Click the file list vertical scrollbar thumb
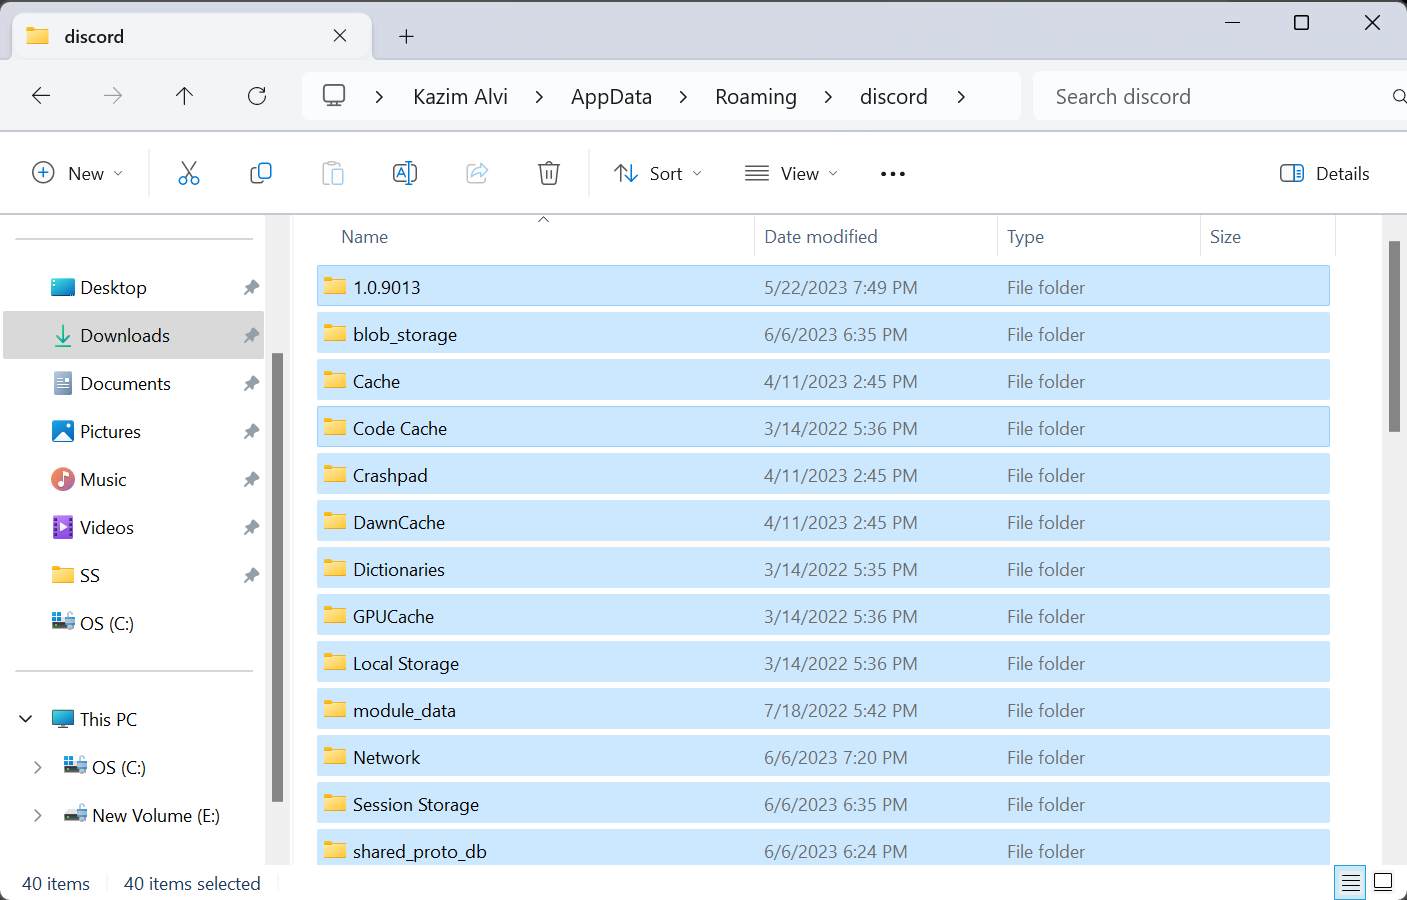The height and width of the screenshot is (900, 1407). [1394, 336]
